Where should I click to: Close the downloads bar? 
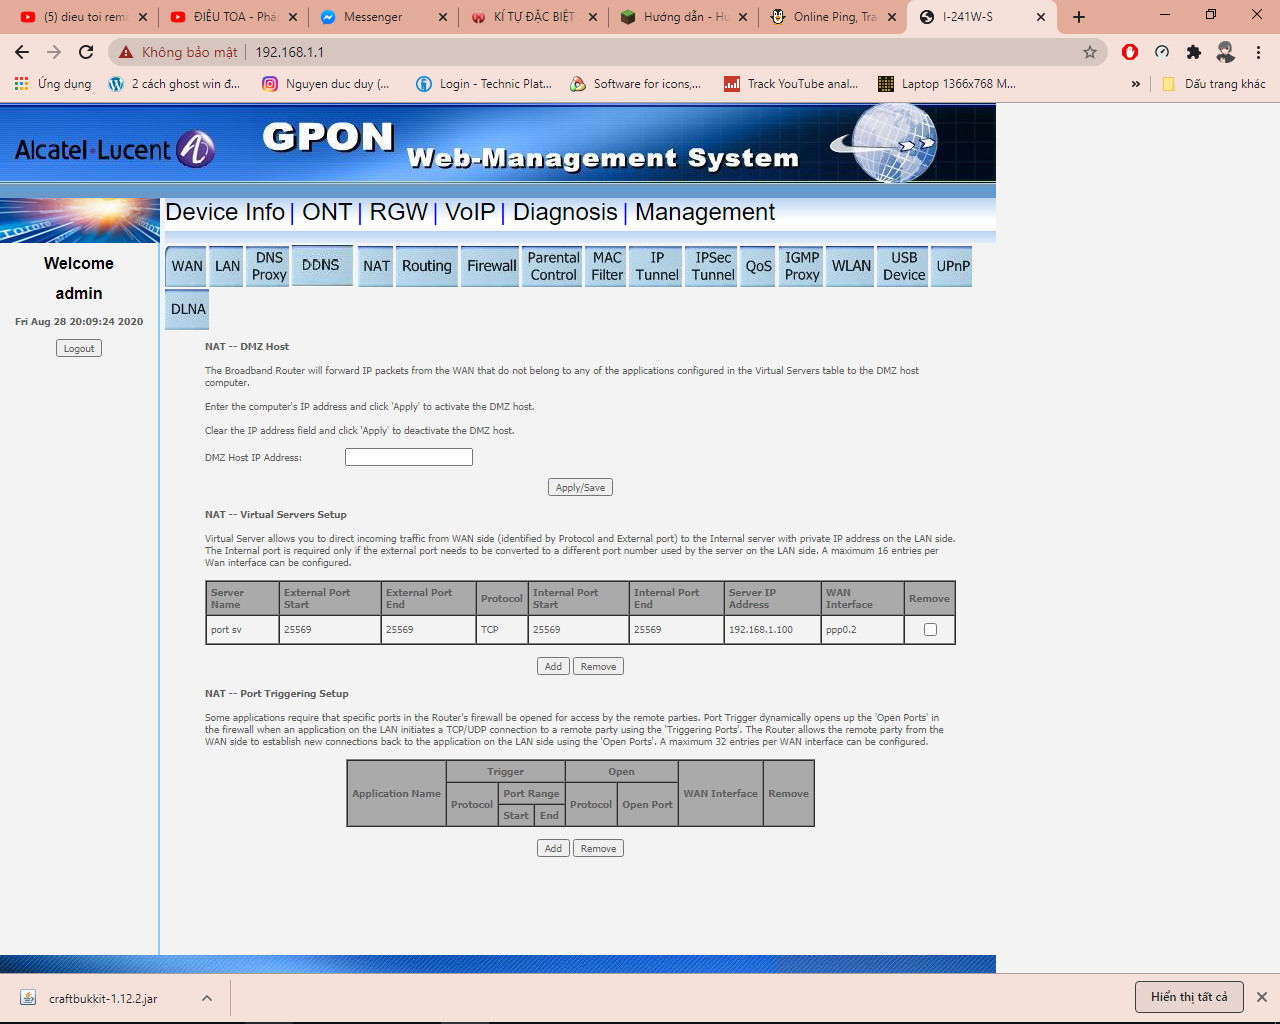click(x=1262, y=997)
